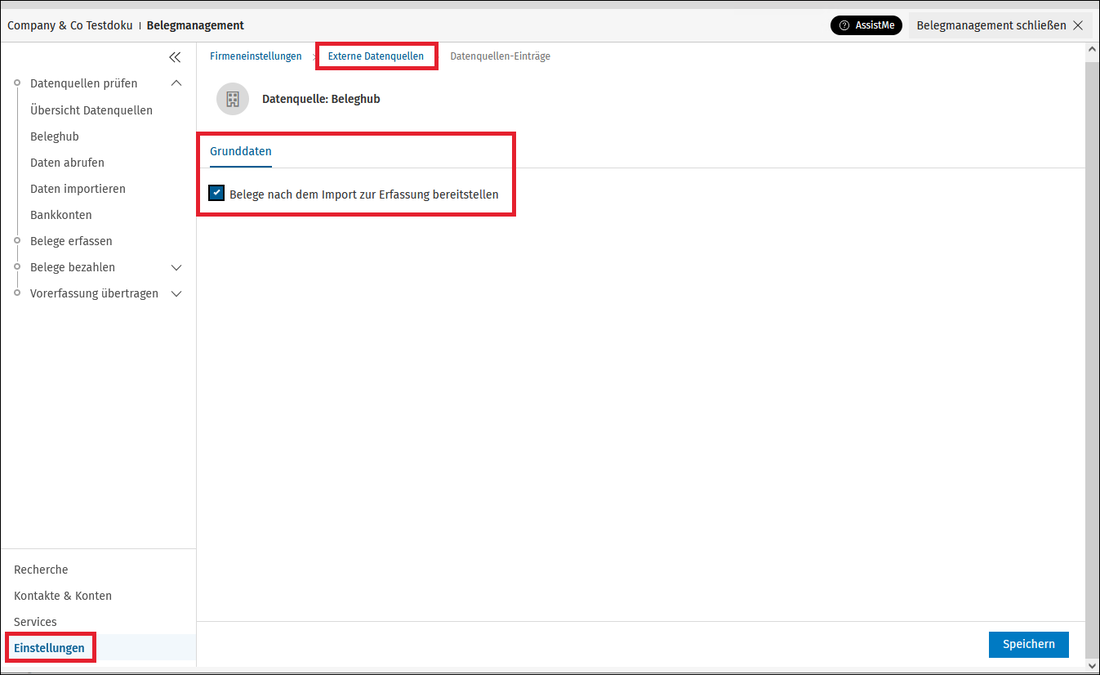Open Bankkonten in the sidebar
The height and width of the screenshot is (675, 1100).
(x=61, y=215)
